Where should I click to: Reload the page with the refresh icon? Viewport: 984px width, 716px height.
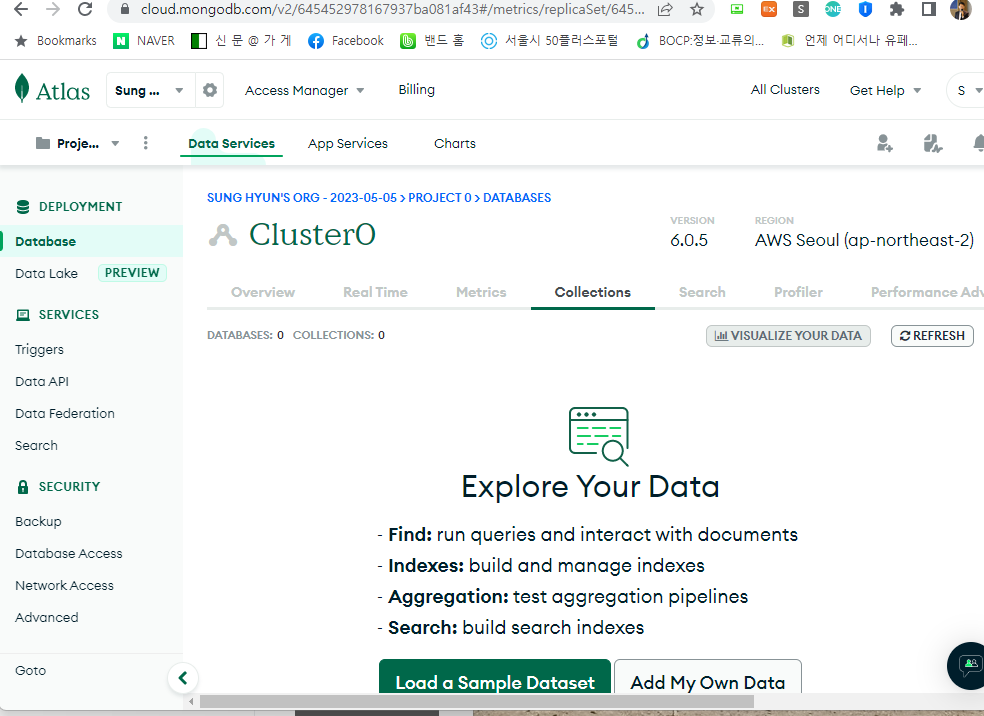click(85, 9)
